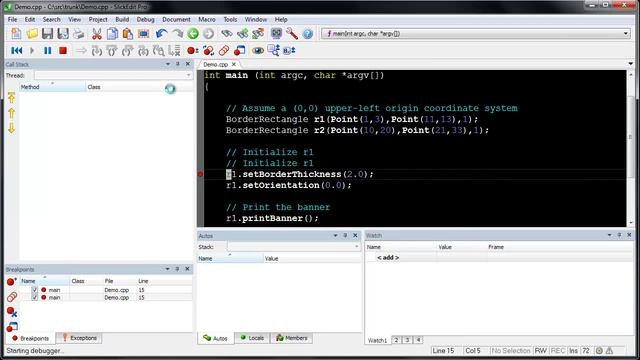Click the yellow up arrow in Call Stack panel
This screenshot has height=360, width=640.
pos(11,113)
